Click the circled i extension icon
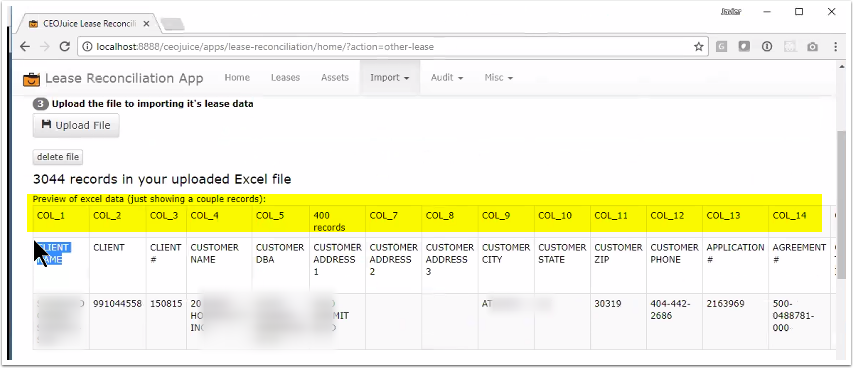 click(x=767, y=47)
